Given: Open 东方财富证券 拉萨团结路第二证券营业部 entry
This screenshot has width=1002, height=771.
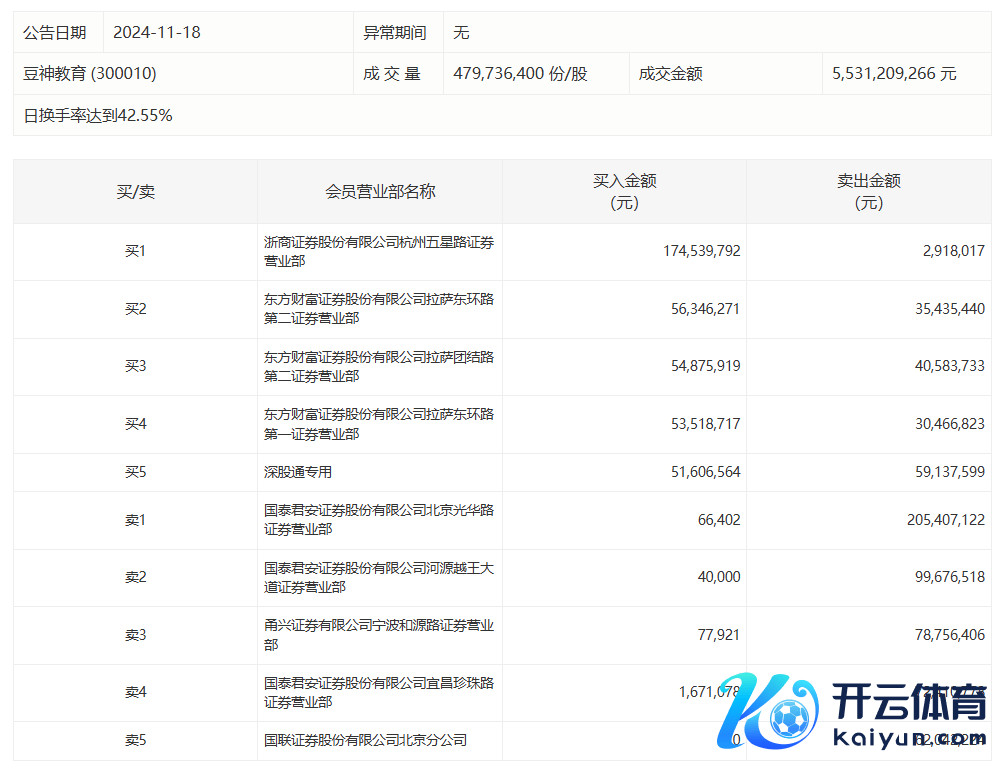Looking at the screenshot, I should point(379,366).
